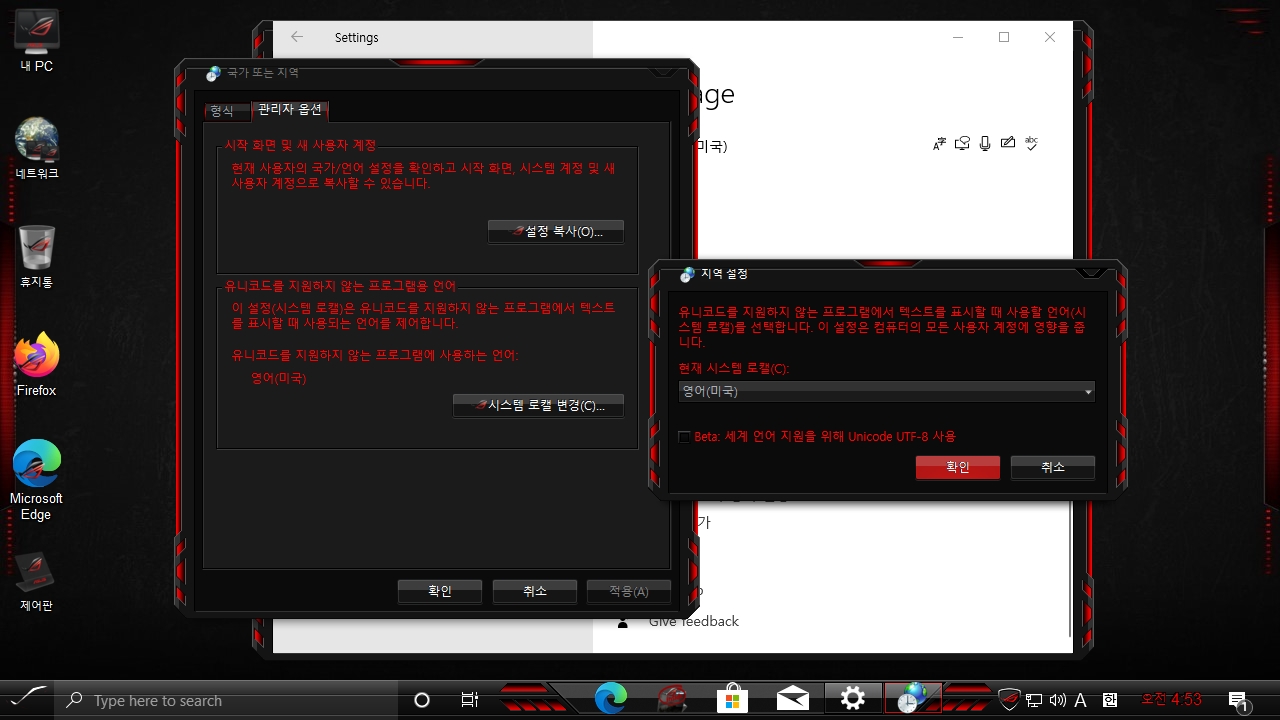The height and width of the screenshot is (720, 1280).
Task: Toggle the 한 Korean IME indicator
Action: pos(1110,701)
